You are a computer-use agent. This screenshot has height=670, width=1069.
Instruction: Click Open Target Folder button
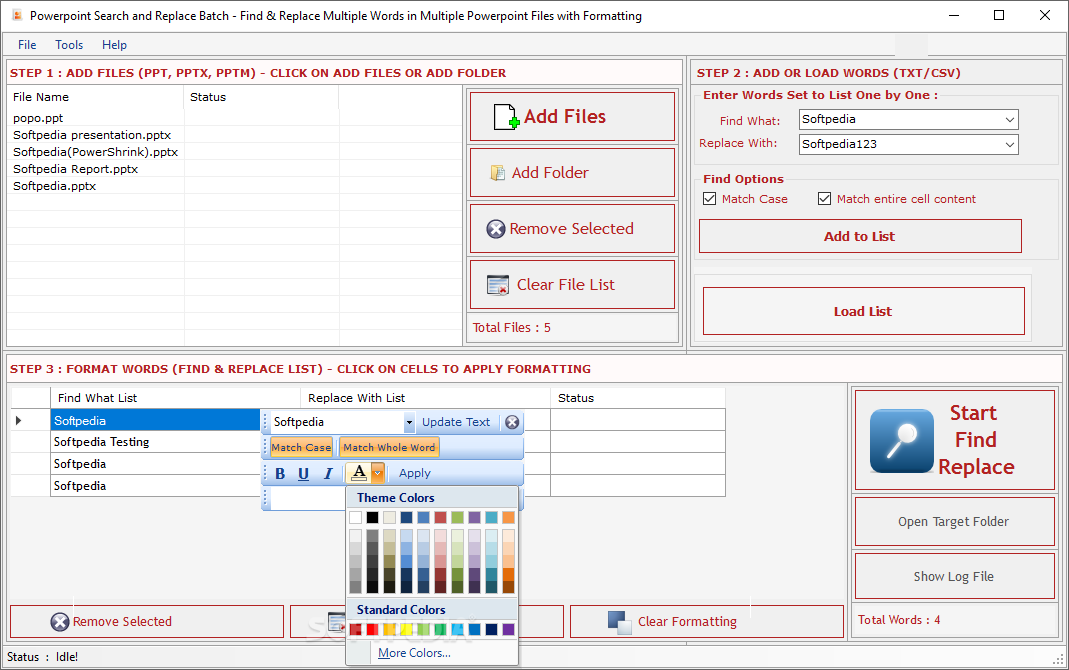(x=954, y=521)
